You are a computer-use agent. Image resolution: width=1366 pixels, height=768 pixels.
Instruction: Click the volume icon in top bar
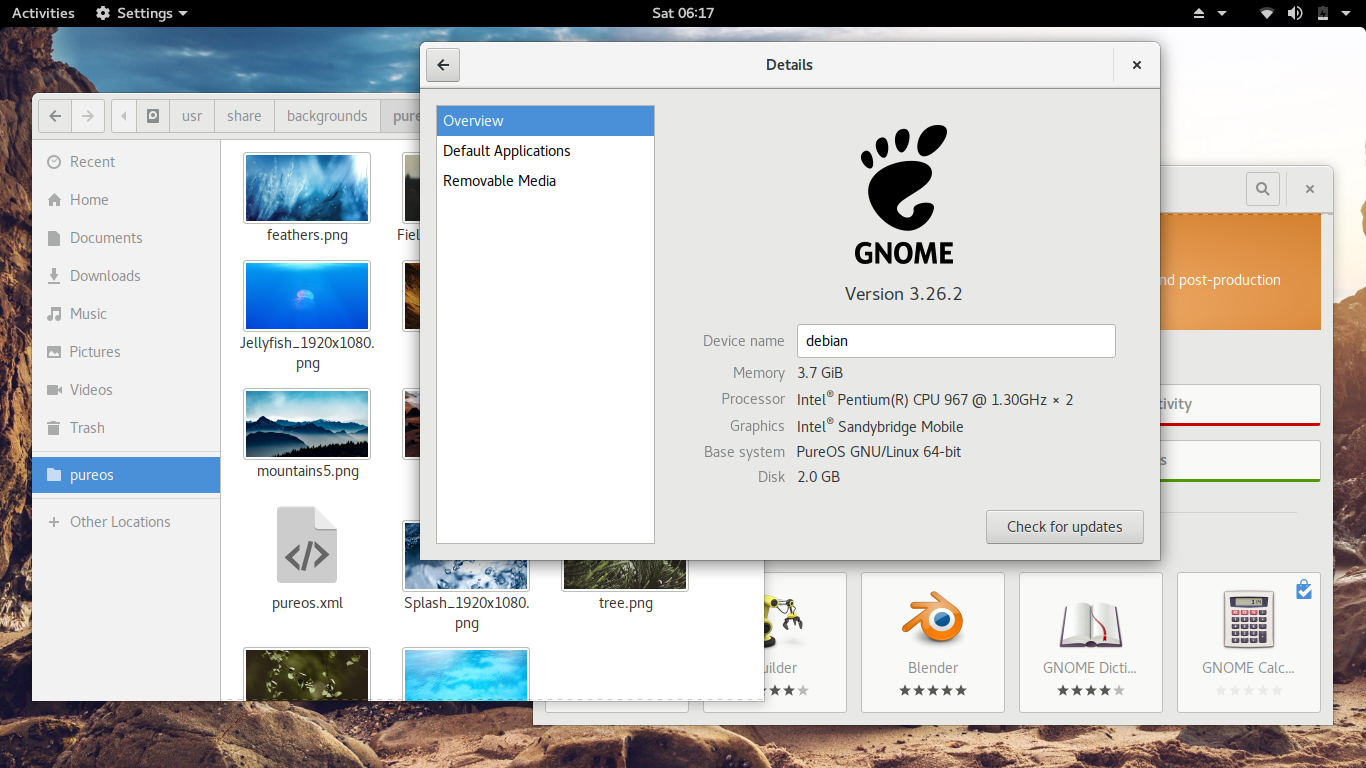(1295, 13)
